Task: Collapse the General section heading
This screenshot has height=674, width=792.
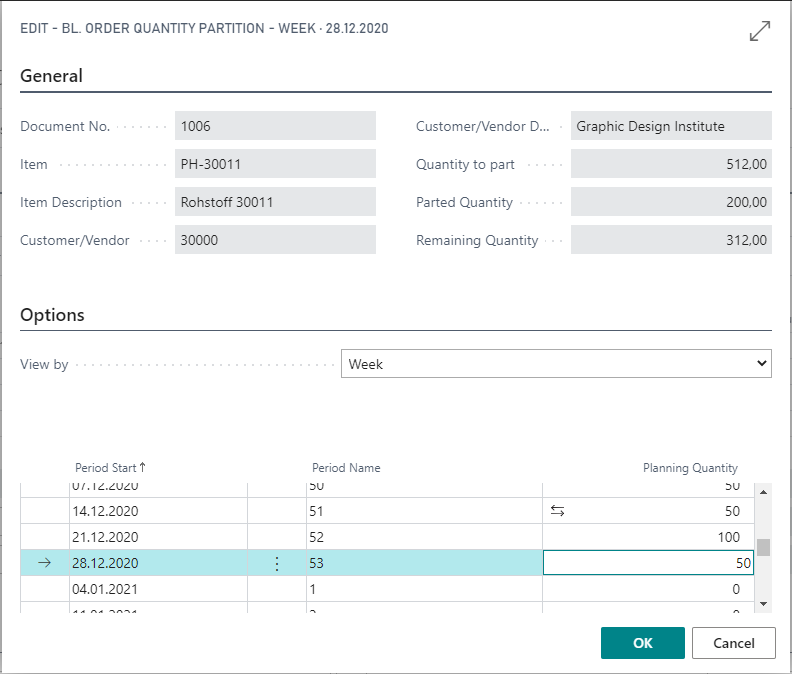Action: (x=51, y=76)
